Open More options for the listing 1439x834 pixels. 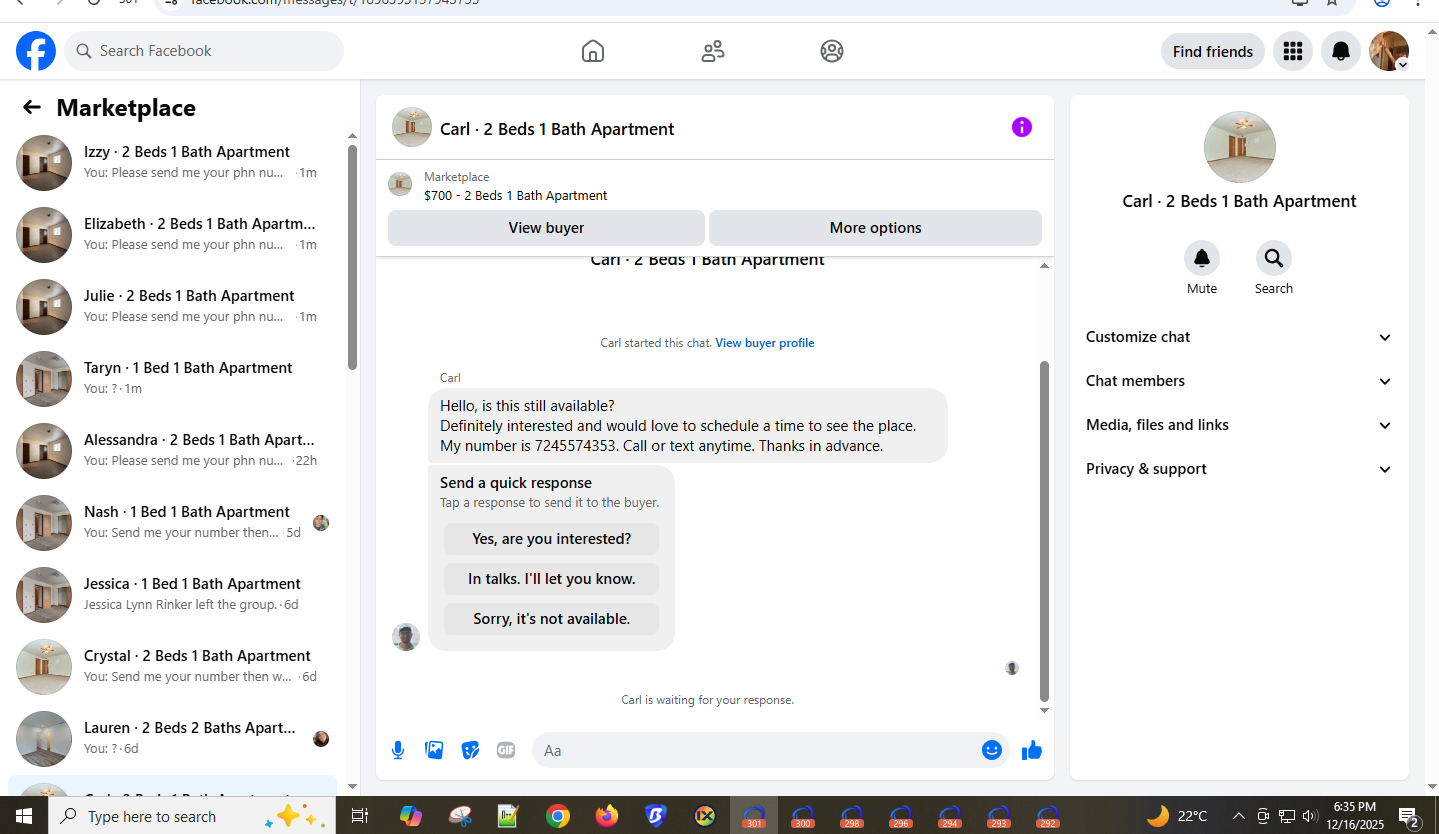[875, 228]
